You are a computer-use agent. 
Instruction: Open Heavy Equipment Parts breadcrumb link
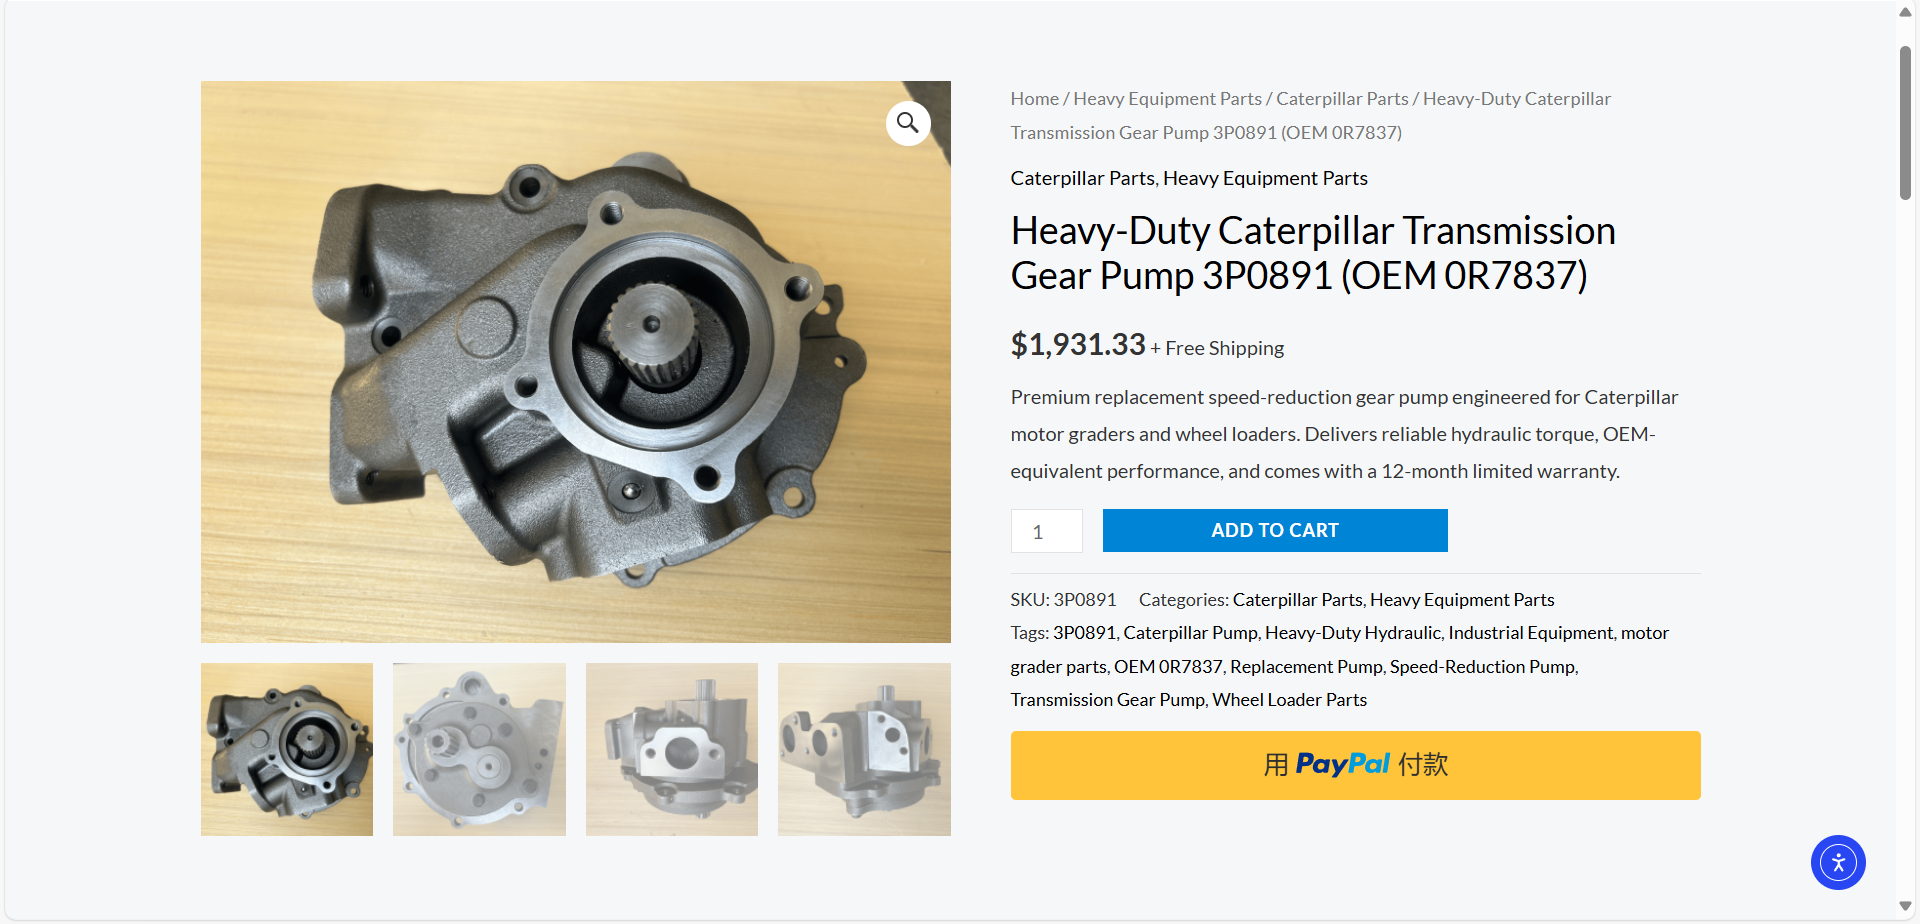[x=1167, y=99]
